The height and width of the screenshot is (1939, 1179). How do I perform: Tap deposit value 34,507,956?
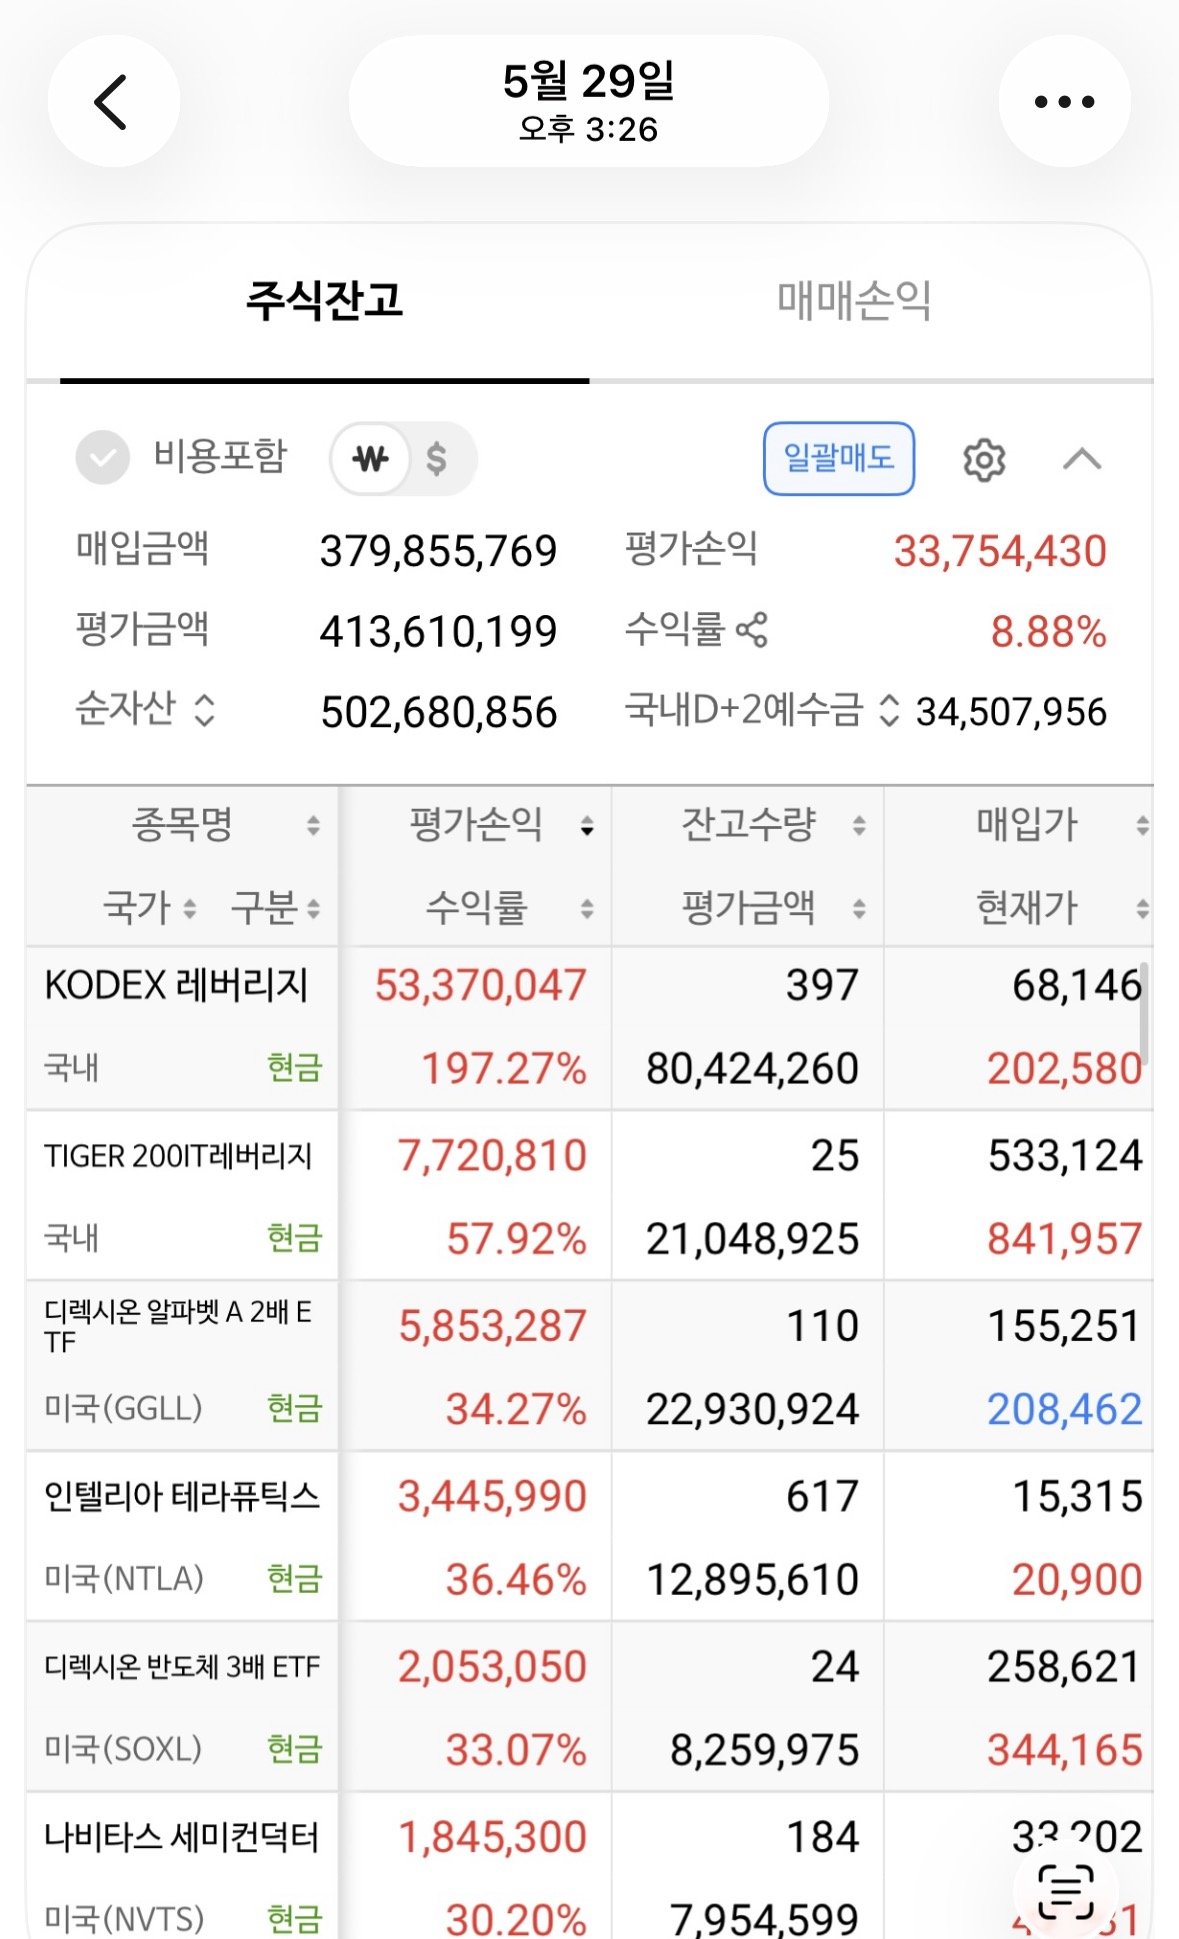[x=1011, y=712]
